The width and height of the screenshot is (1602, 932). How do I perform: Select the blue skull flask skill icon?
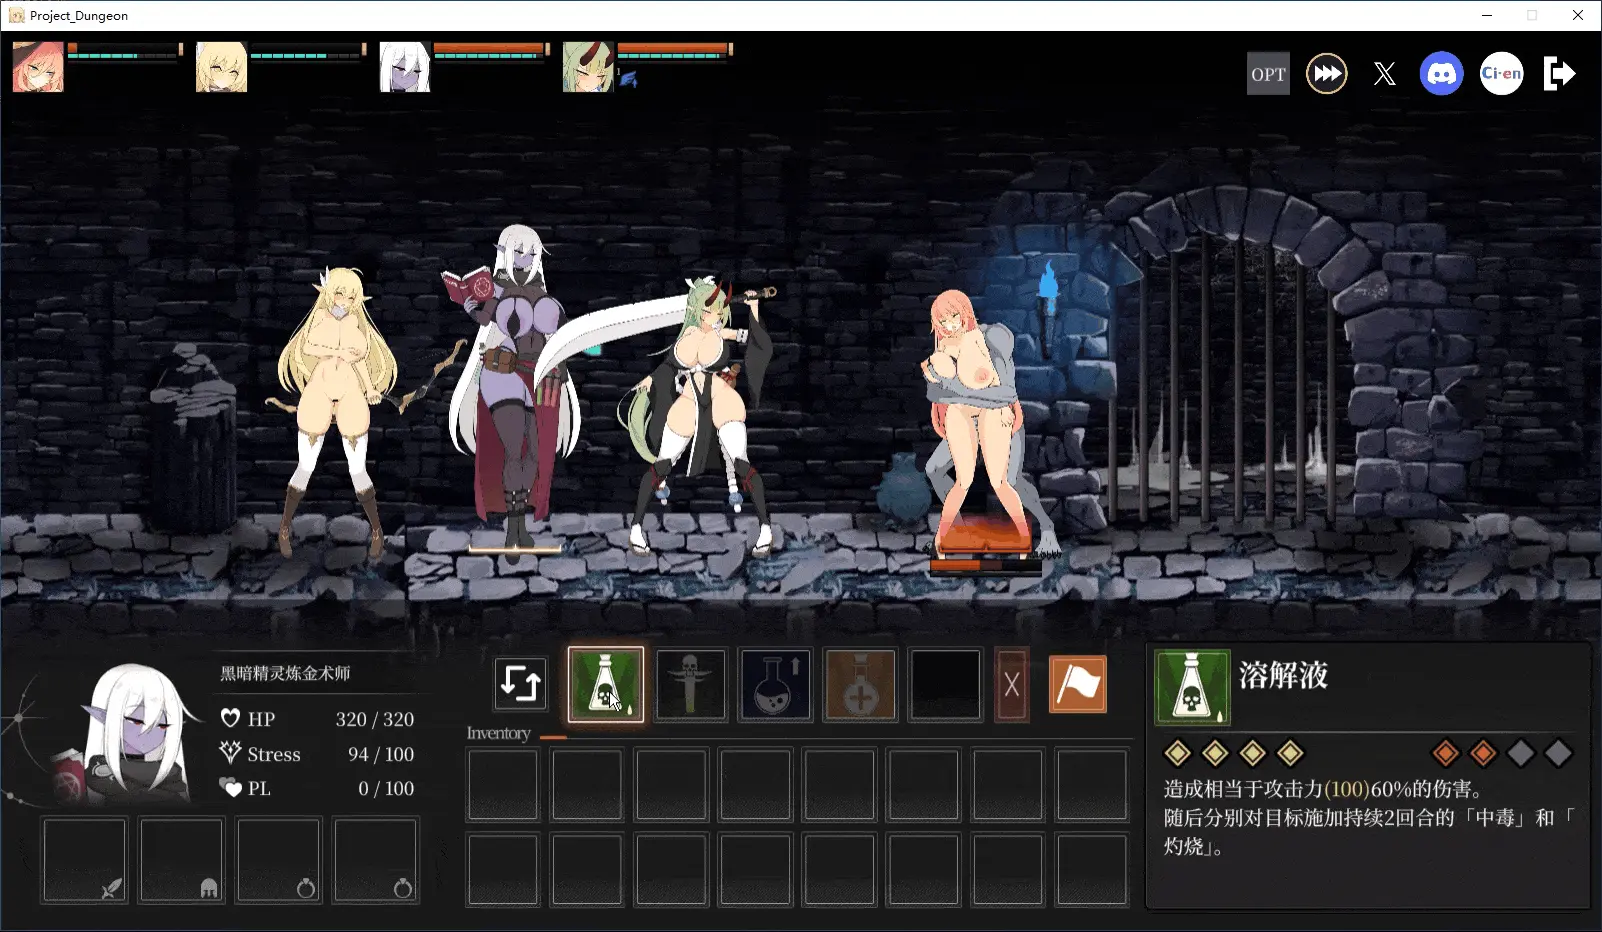[x=775, y=684]
